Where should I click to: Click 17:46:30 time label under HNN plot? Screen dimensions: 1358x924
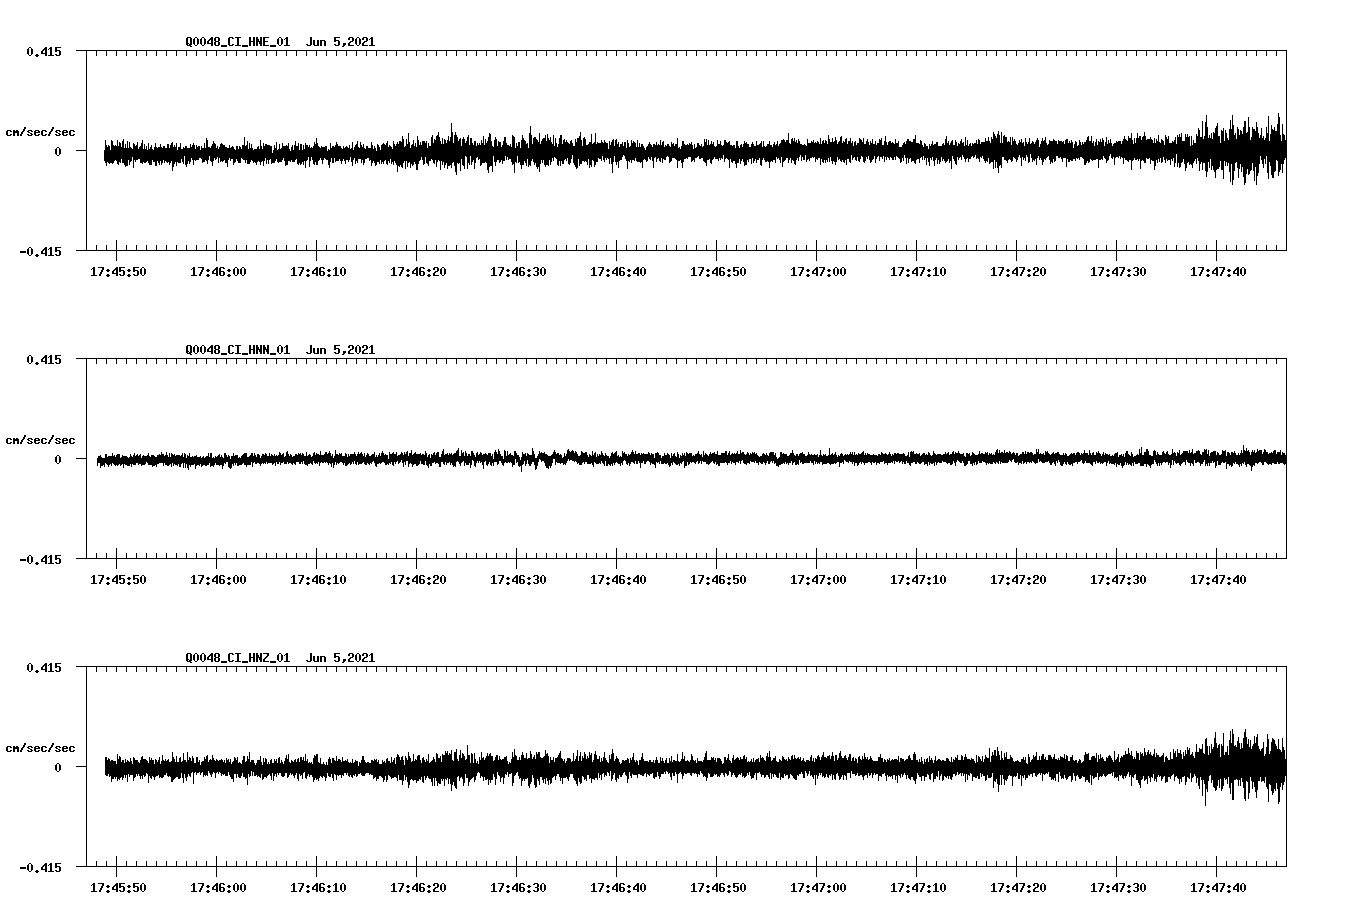pos(518,580)
